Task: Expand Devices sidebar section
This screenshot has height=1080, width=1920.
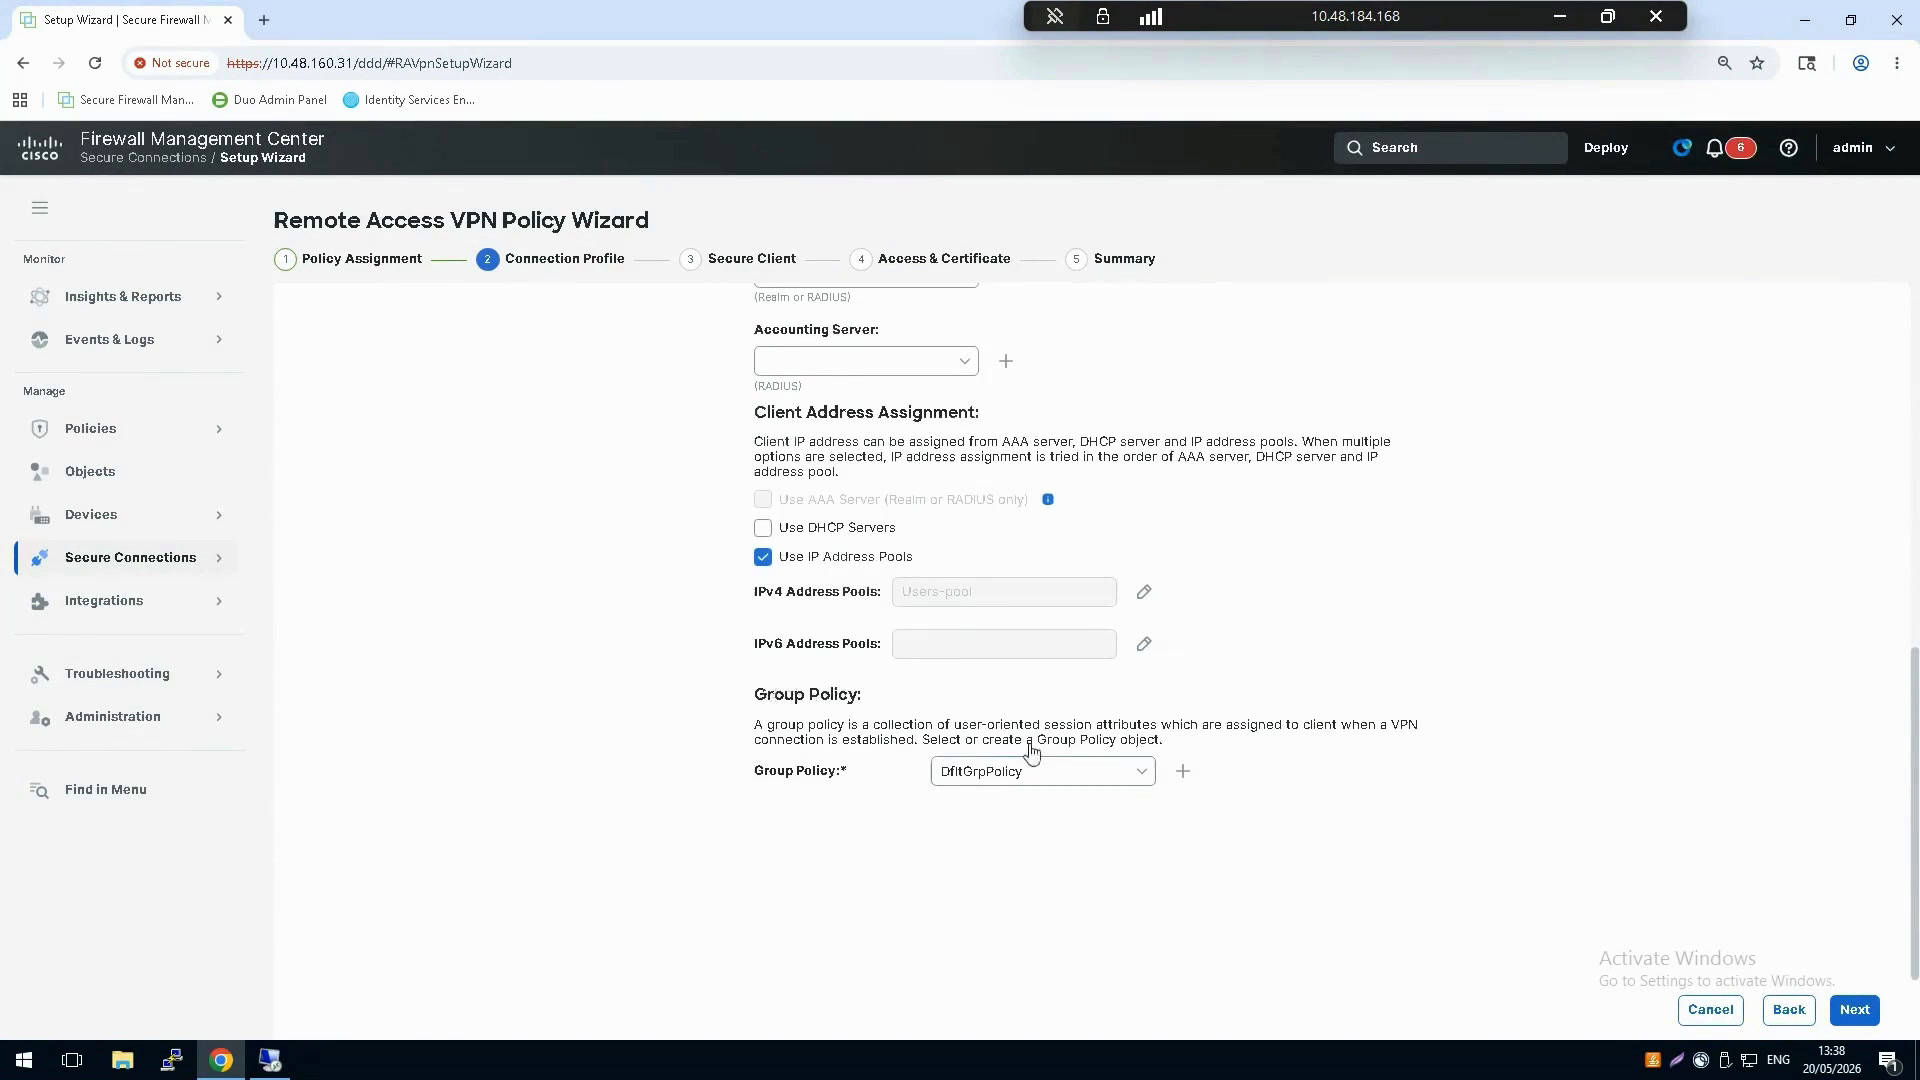Action: point(127,515)
